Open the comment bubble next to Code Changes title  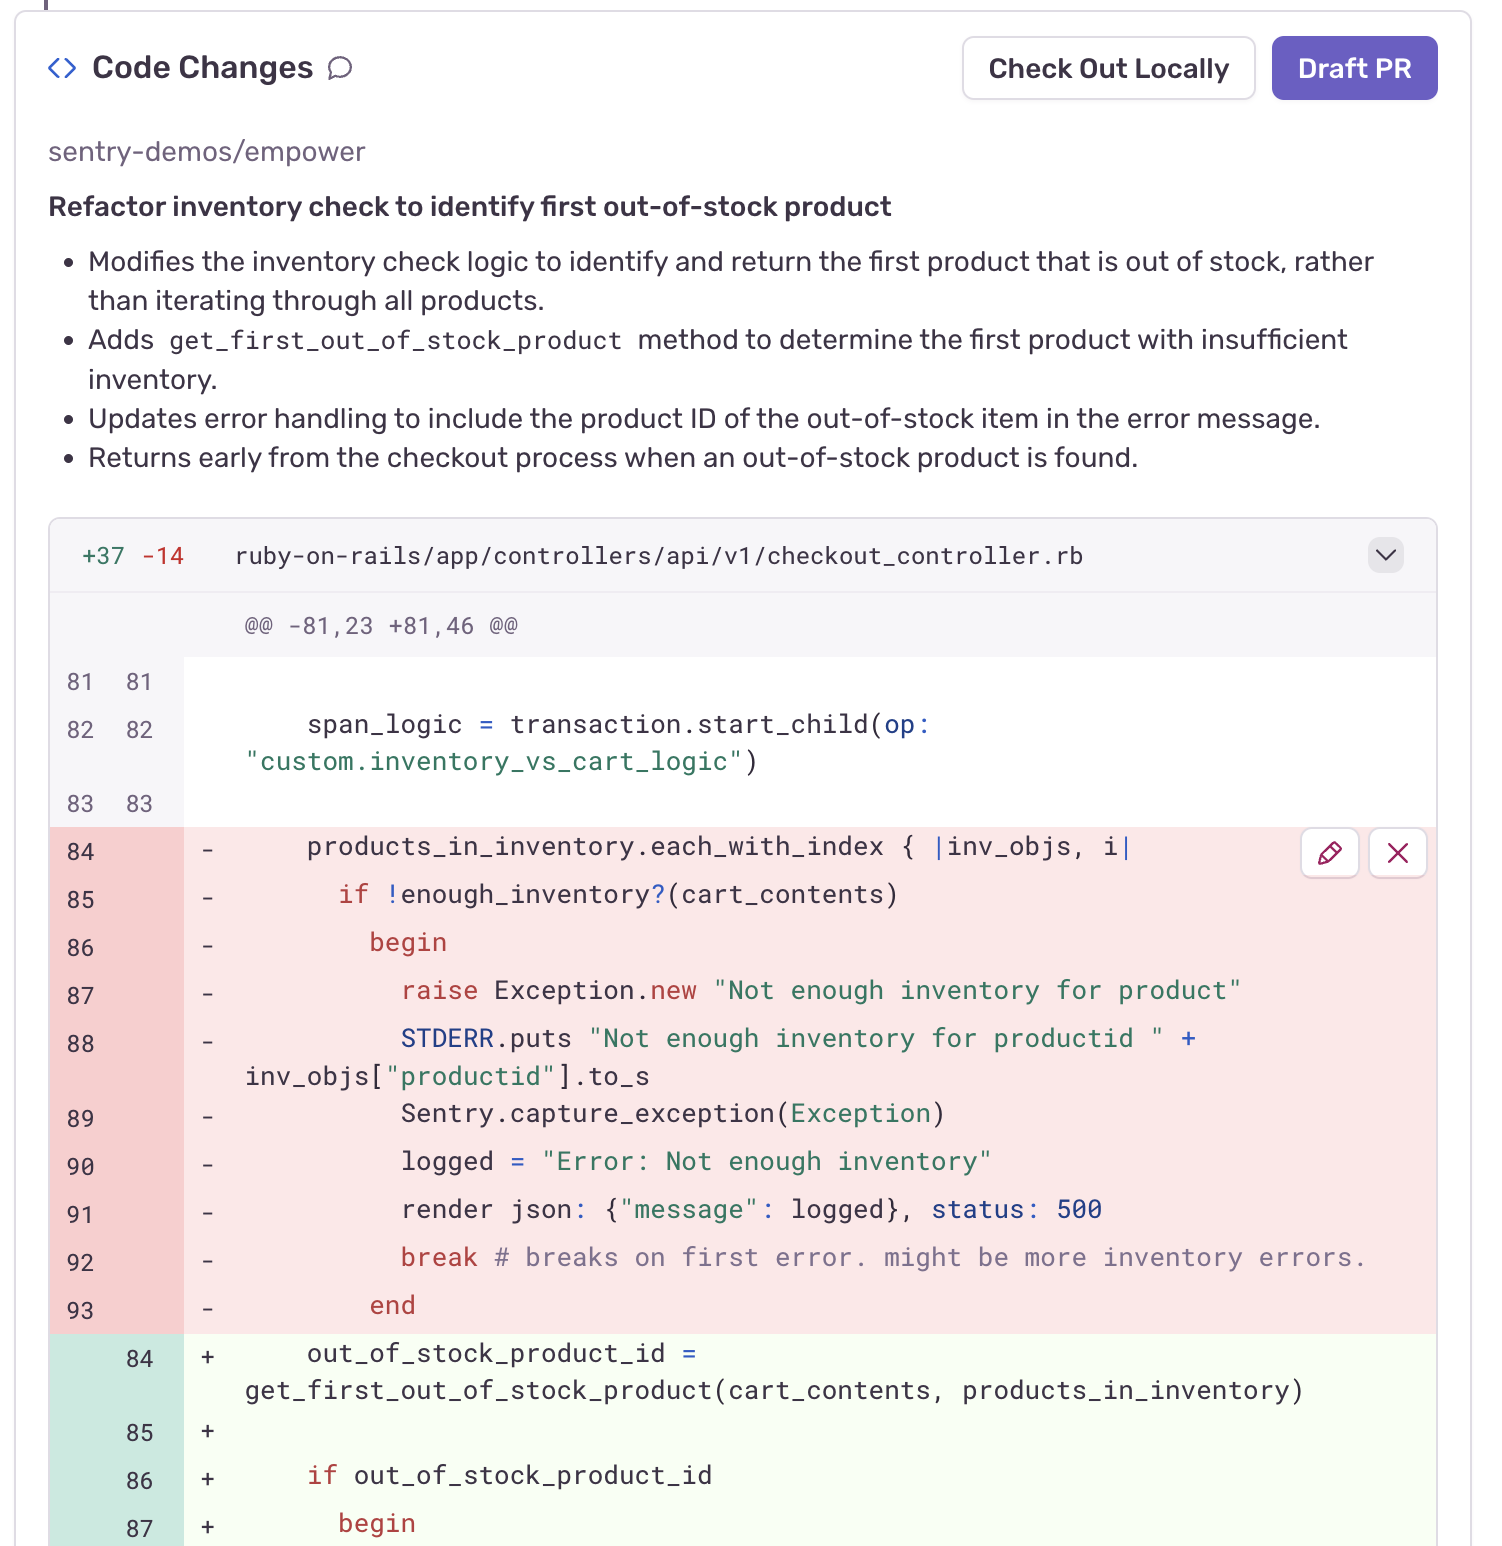pos(340,68)
